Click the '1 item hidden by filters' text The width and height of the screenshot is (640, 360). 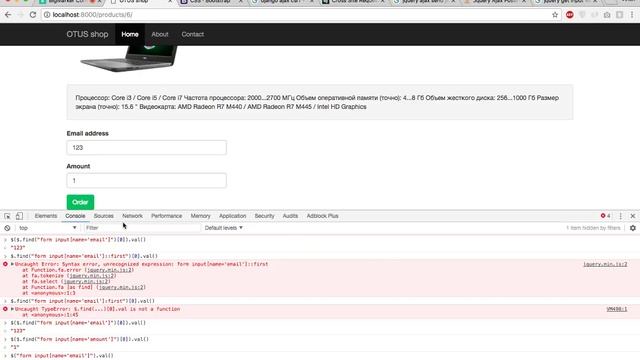[x=593, y=228]
